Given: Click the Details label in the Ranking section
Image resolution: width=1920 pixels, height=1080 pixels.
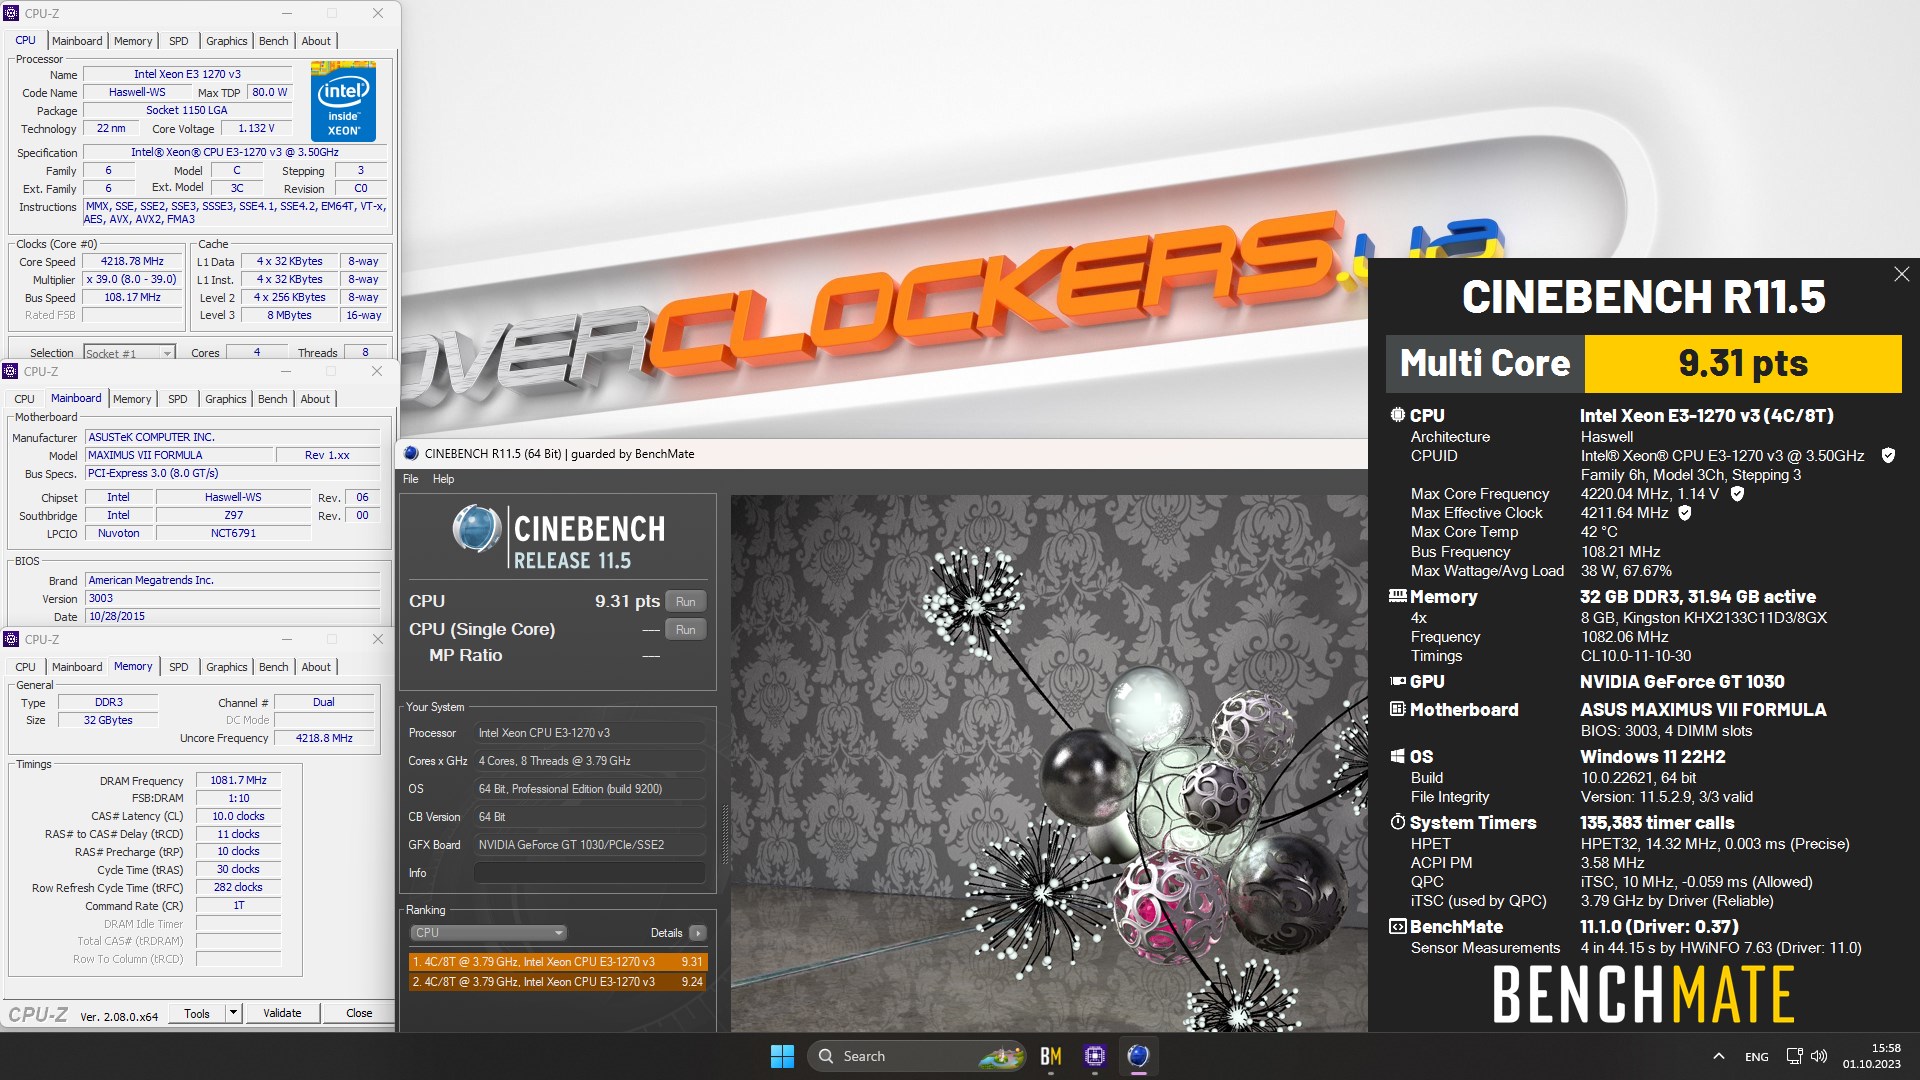Looking at the screenshot, I should click(x=666, y=933).
